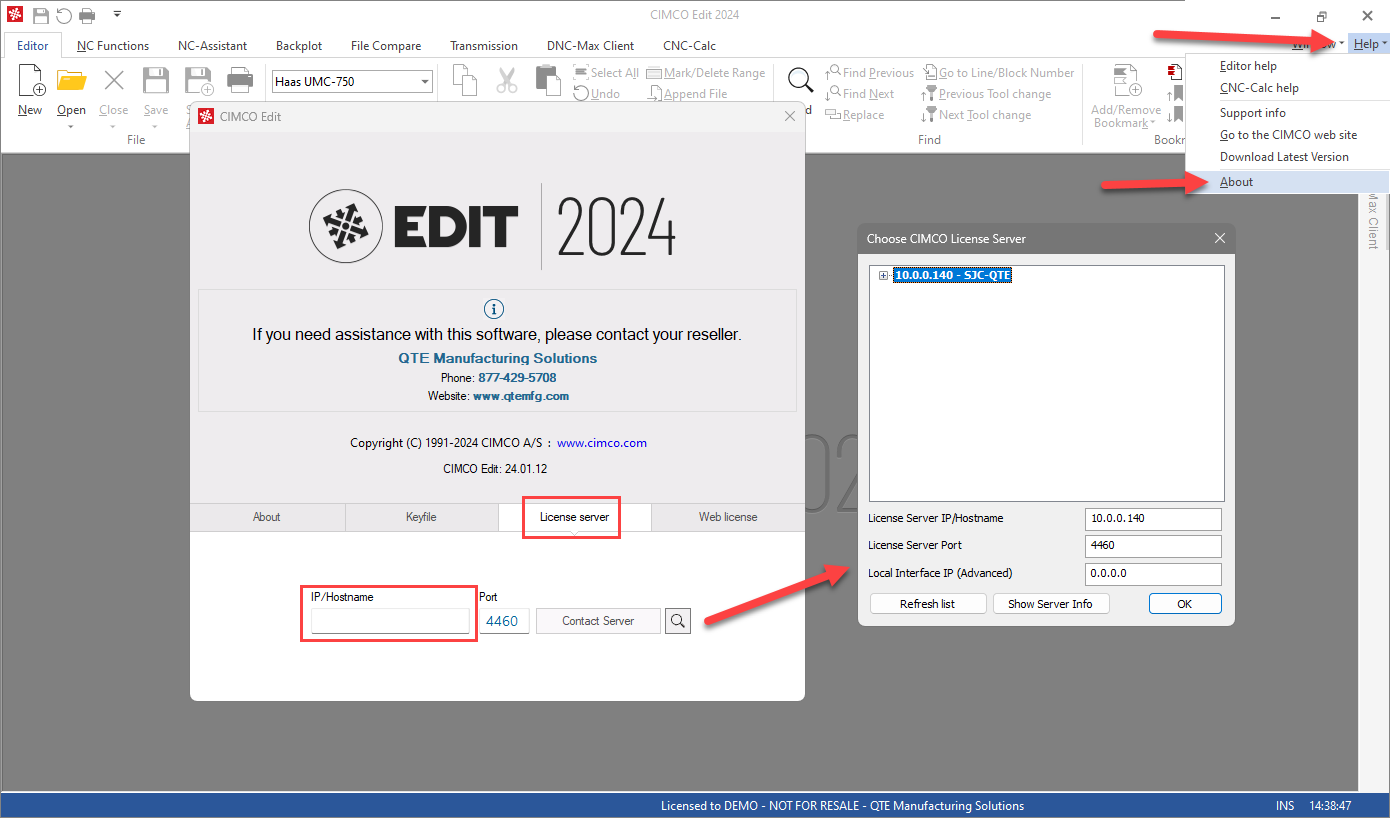
Task: Expand the dropdown arrow under Open
Action: click(71, 127)
